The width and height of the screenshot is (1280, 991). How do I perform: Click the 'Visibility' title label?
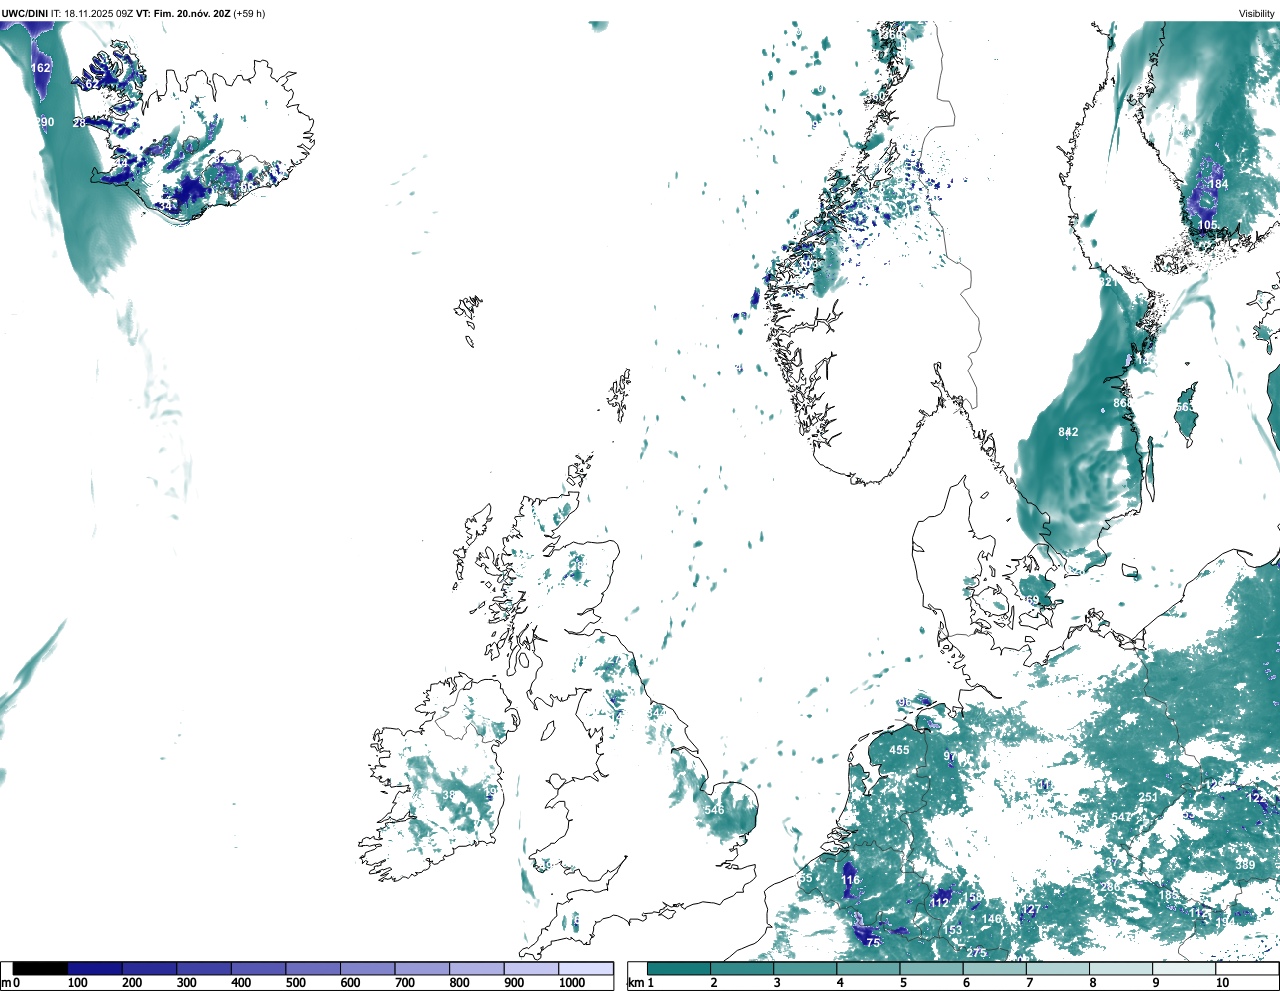(x=1256, y=13)
